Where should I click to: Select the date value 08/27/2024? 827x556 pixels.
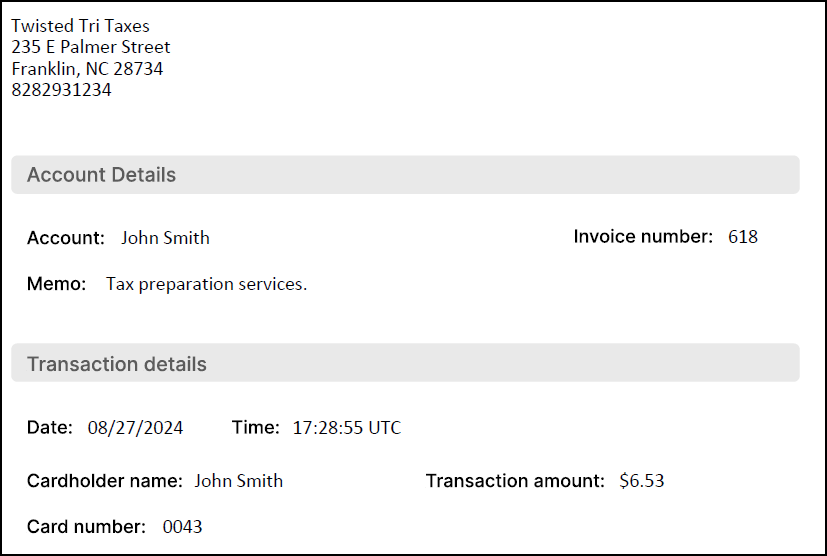click(135, 428)
